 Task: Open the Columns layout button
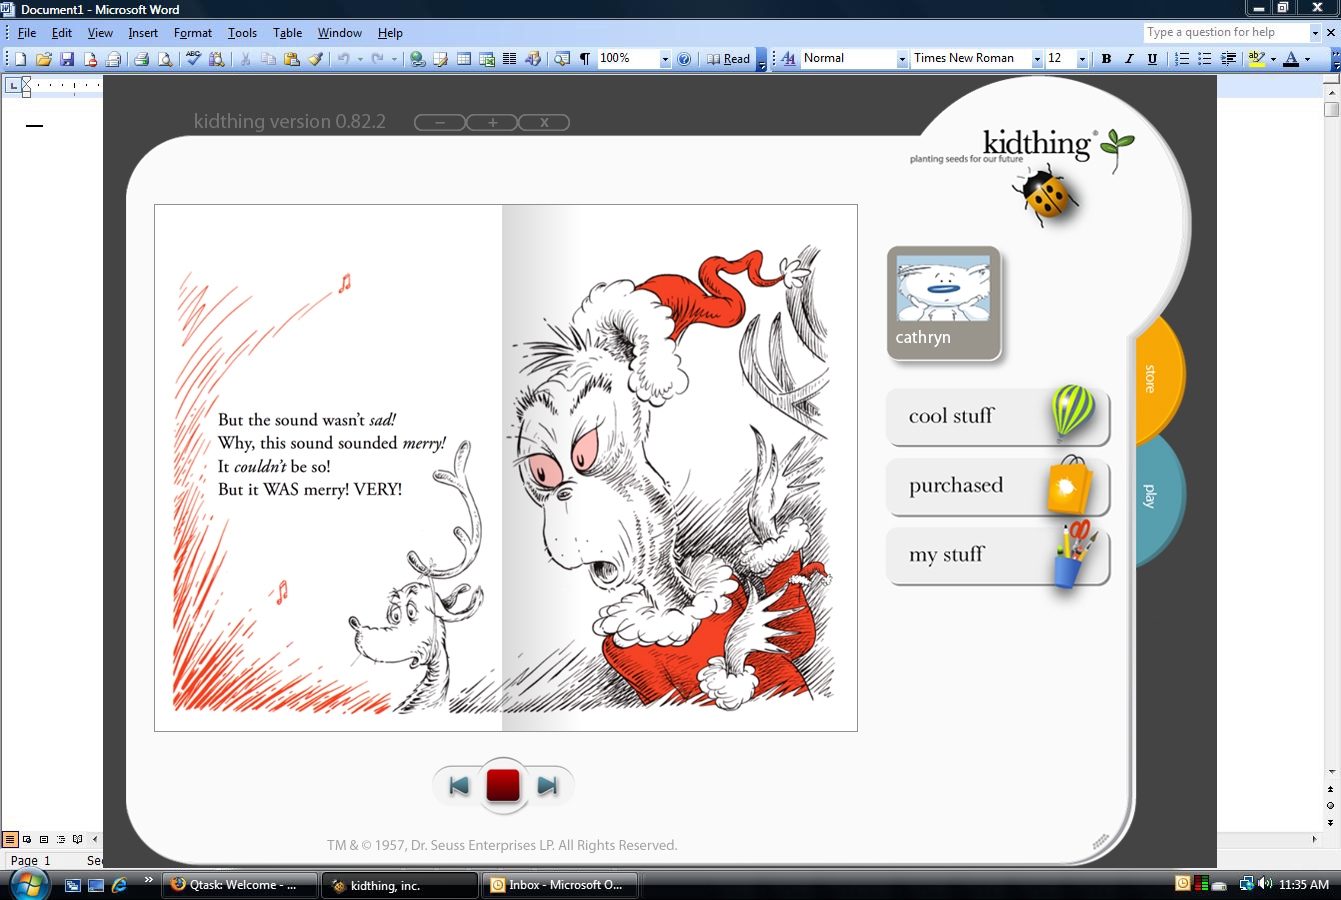coord(510,59)
